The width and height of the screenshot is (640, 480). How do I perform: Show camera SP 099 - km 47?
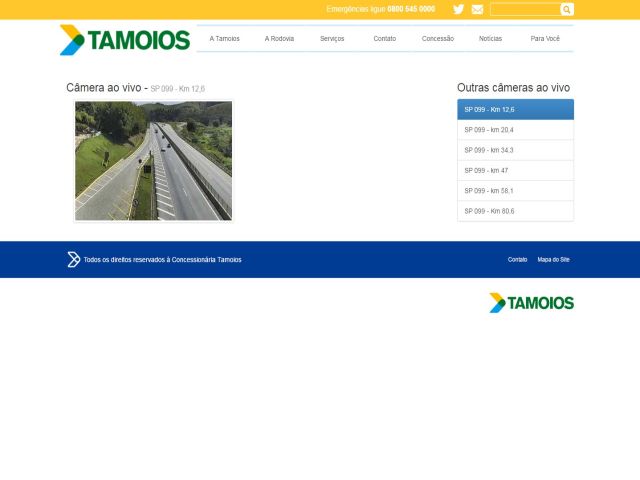pyautogui.click(x=515, y=170)
